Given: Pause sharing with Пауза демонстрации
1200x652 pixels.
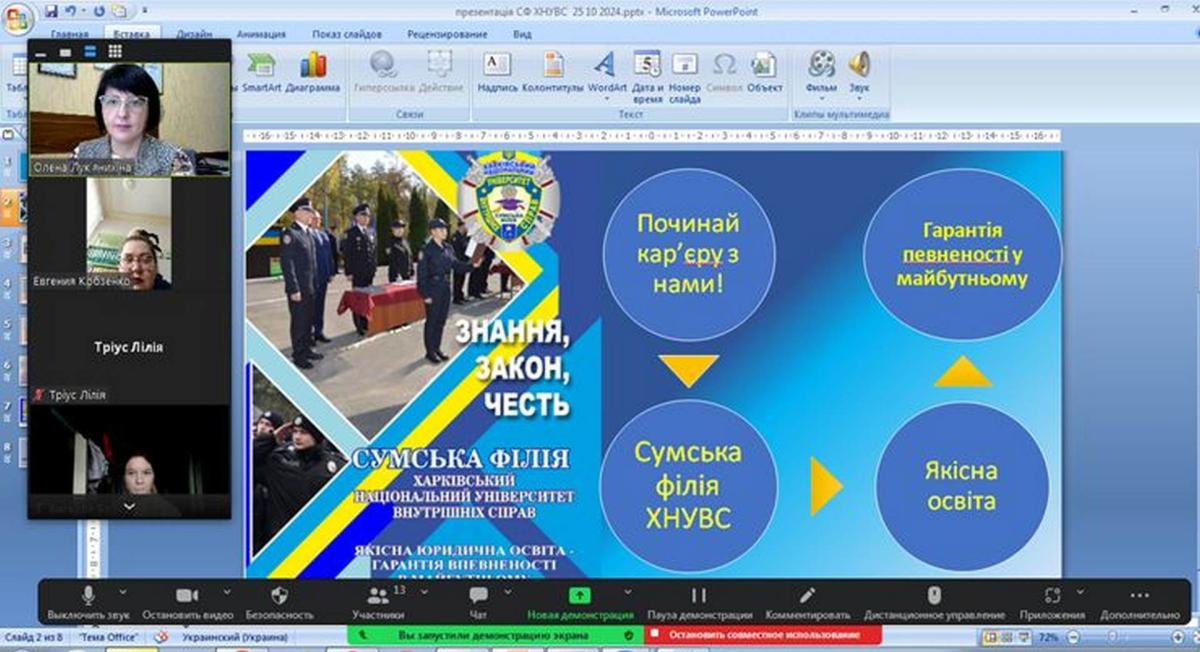Looking at the screenshot, I should (699, 603).
